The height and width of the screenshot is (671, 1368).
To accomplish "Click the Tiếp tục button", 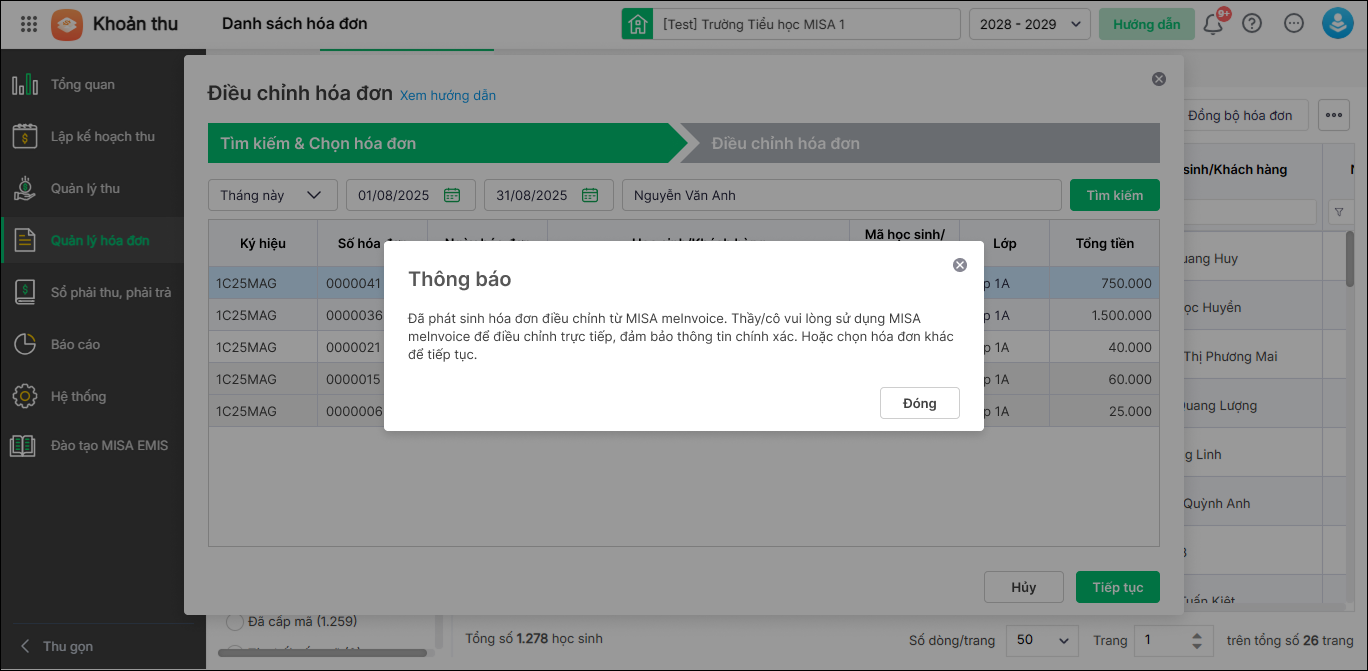I will [1117, 588].
